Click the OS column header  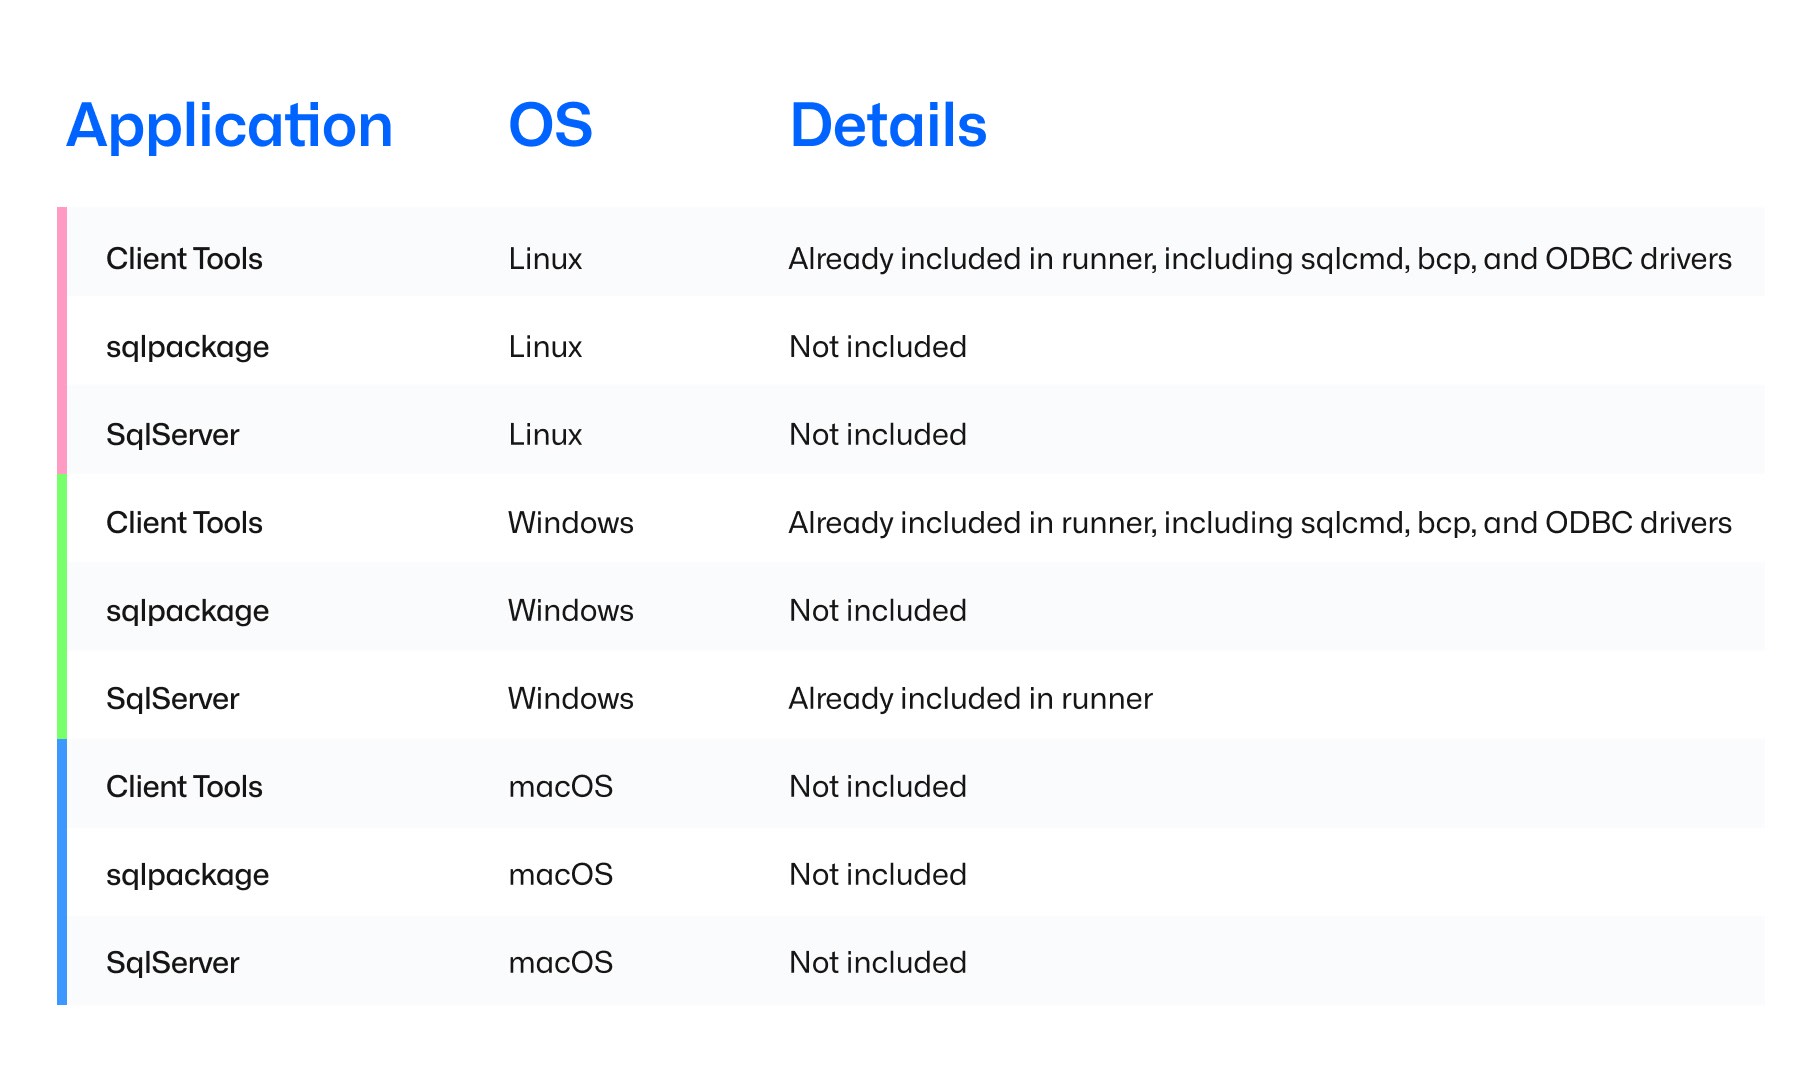(550, 126)
